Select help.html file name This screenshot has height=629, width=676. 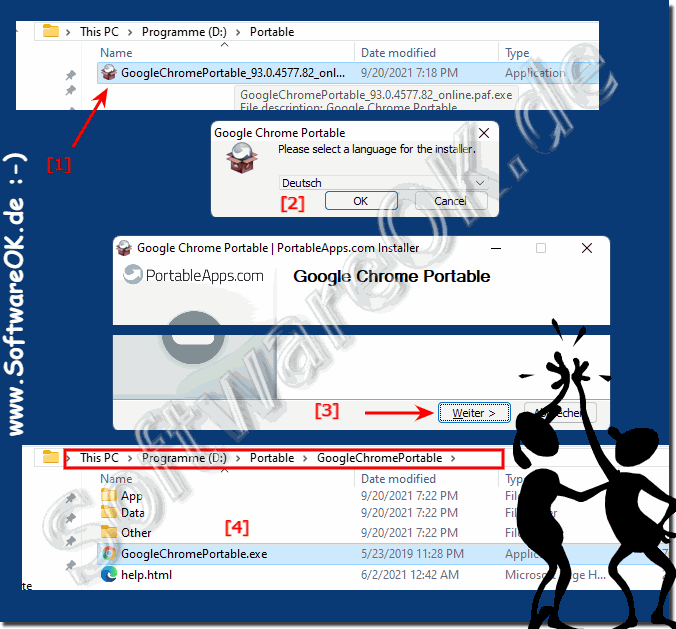click(147, 575)
